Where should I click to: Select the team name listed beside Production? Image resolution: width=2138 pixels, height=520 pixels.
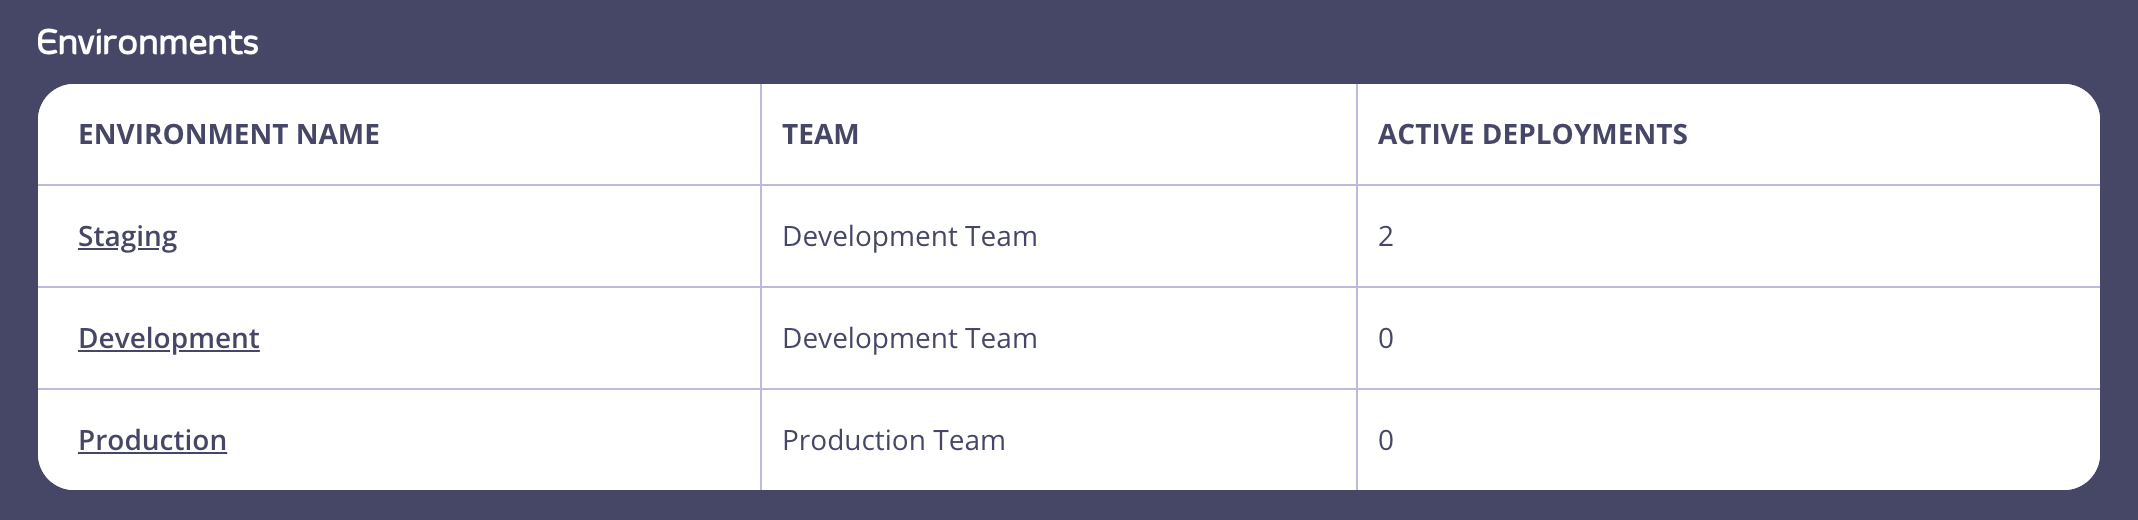tap(894, 440)
